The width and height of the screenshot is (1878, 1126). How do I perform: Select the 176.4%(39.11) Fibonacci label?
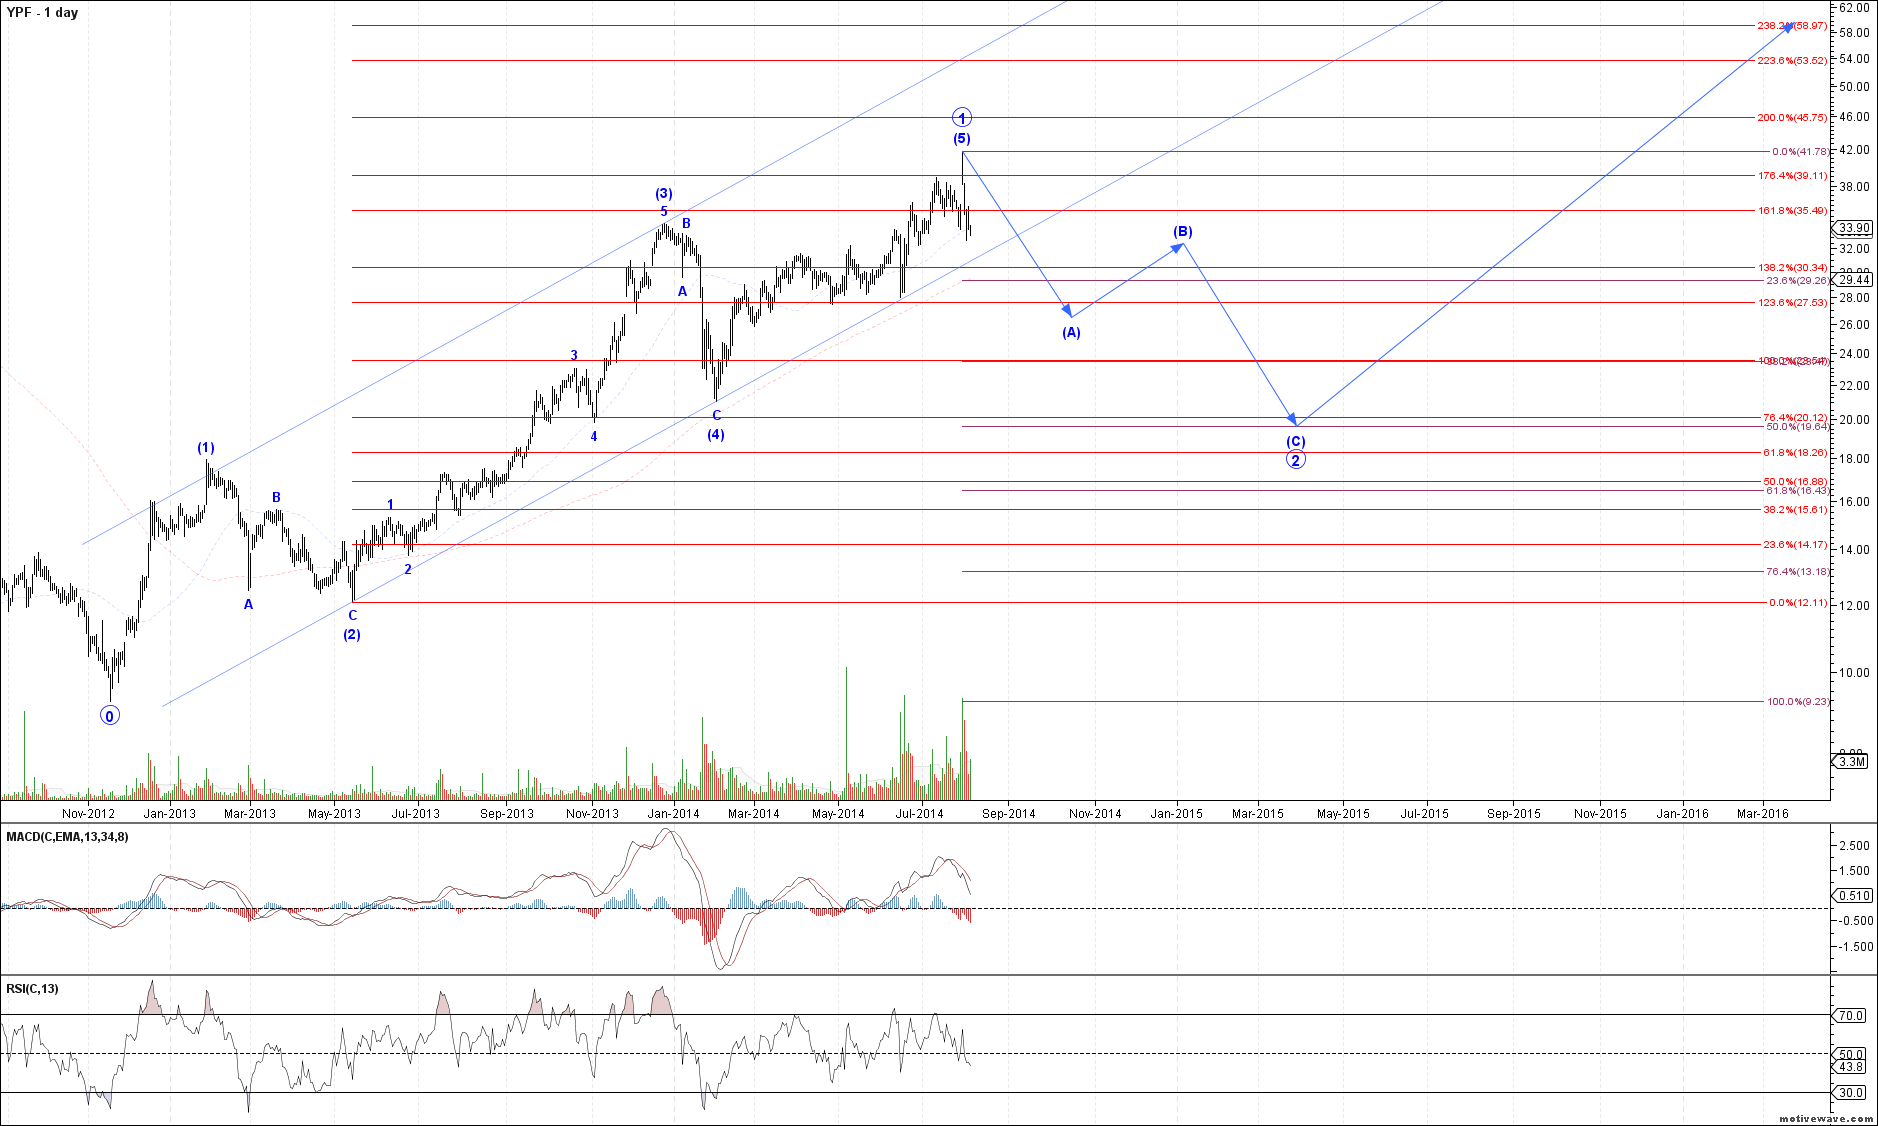point(1792,175)
